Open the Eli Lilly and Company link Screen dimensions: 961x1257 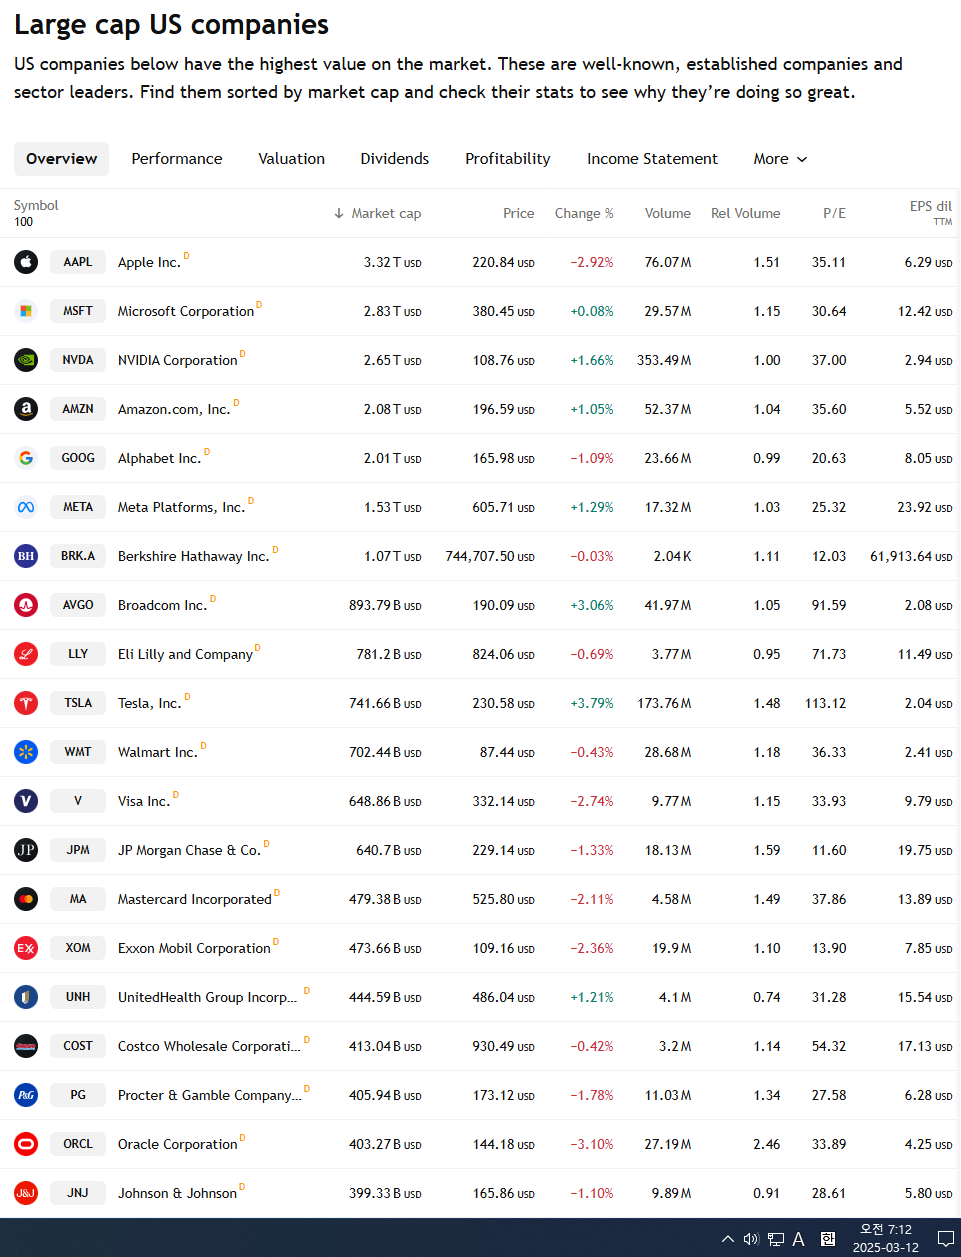click(185, 655)
